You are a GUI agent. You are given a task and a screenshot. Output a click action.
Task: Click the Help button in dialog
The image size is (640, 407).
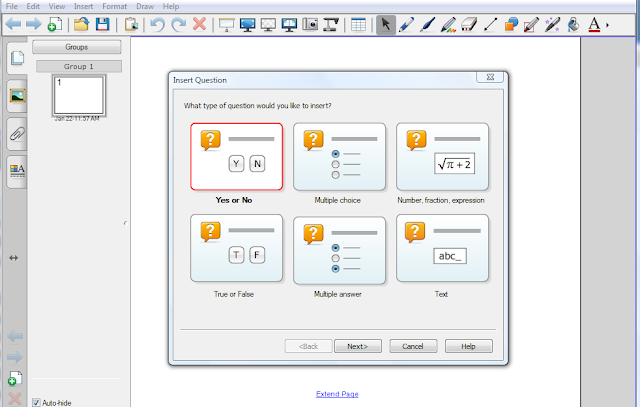tap(469, 346)
